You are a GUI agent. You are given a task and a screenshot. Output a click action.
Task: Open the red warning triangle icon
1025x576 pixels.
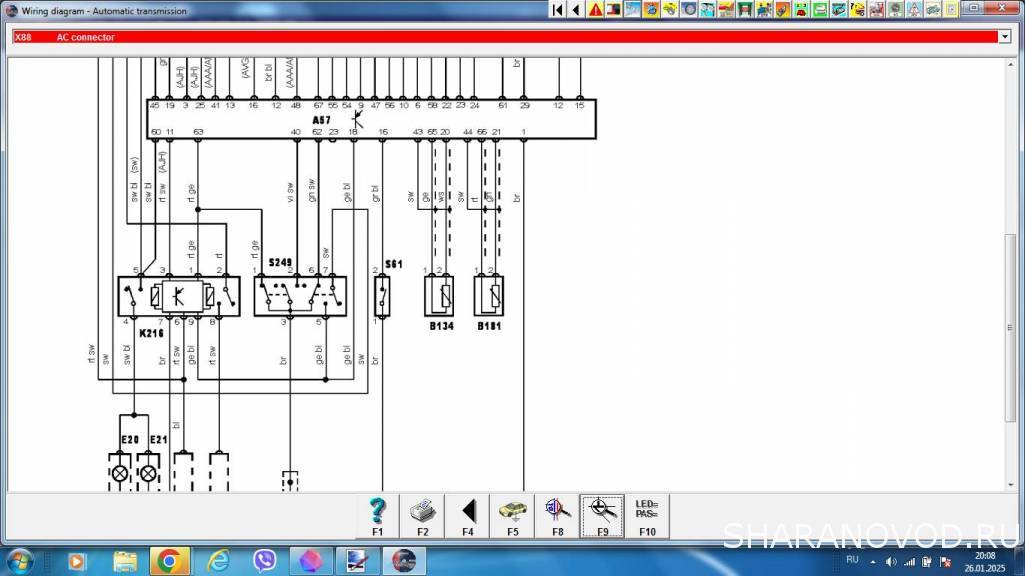point(595,10)
